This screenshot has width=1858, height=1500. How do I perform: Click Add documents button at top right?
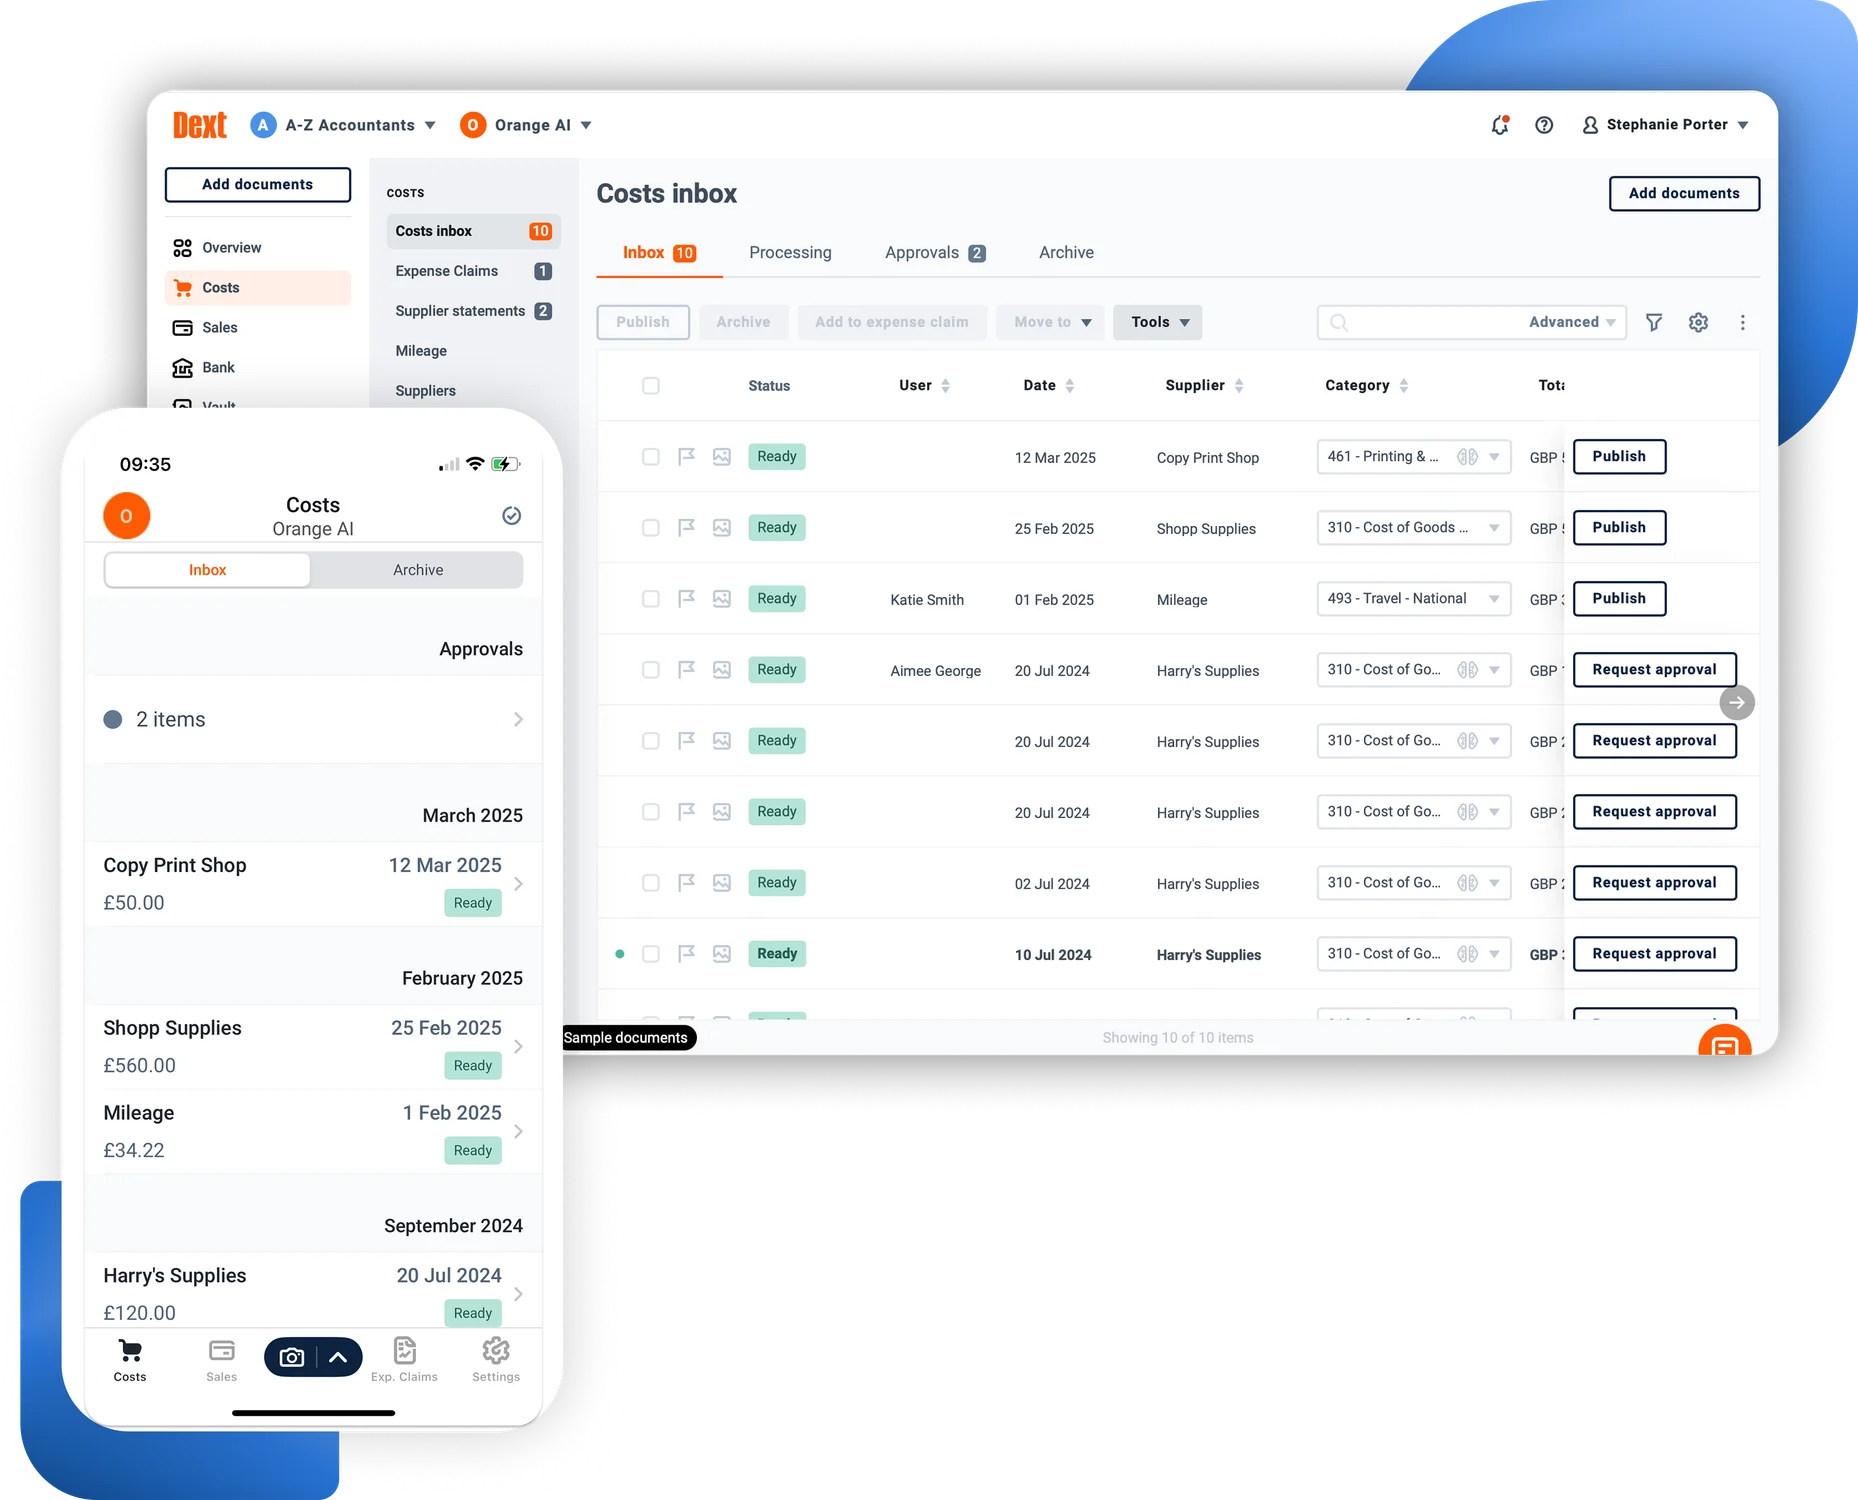point(1684,194)
